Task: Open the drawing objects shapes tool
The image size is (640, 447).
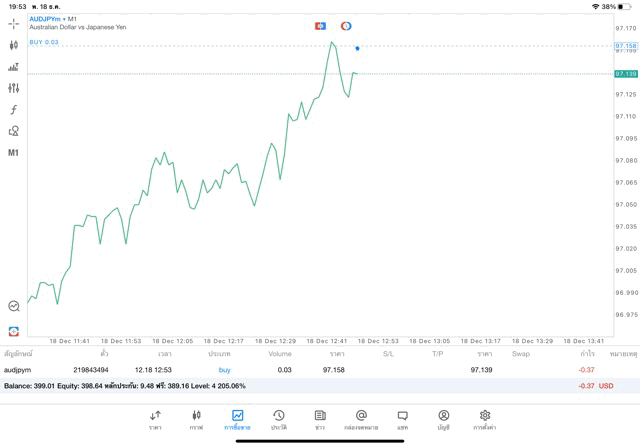Action: pyautogui.click(x=13, y=131)
